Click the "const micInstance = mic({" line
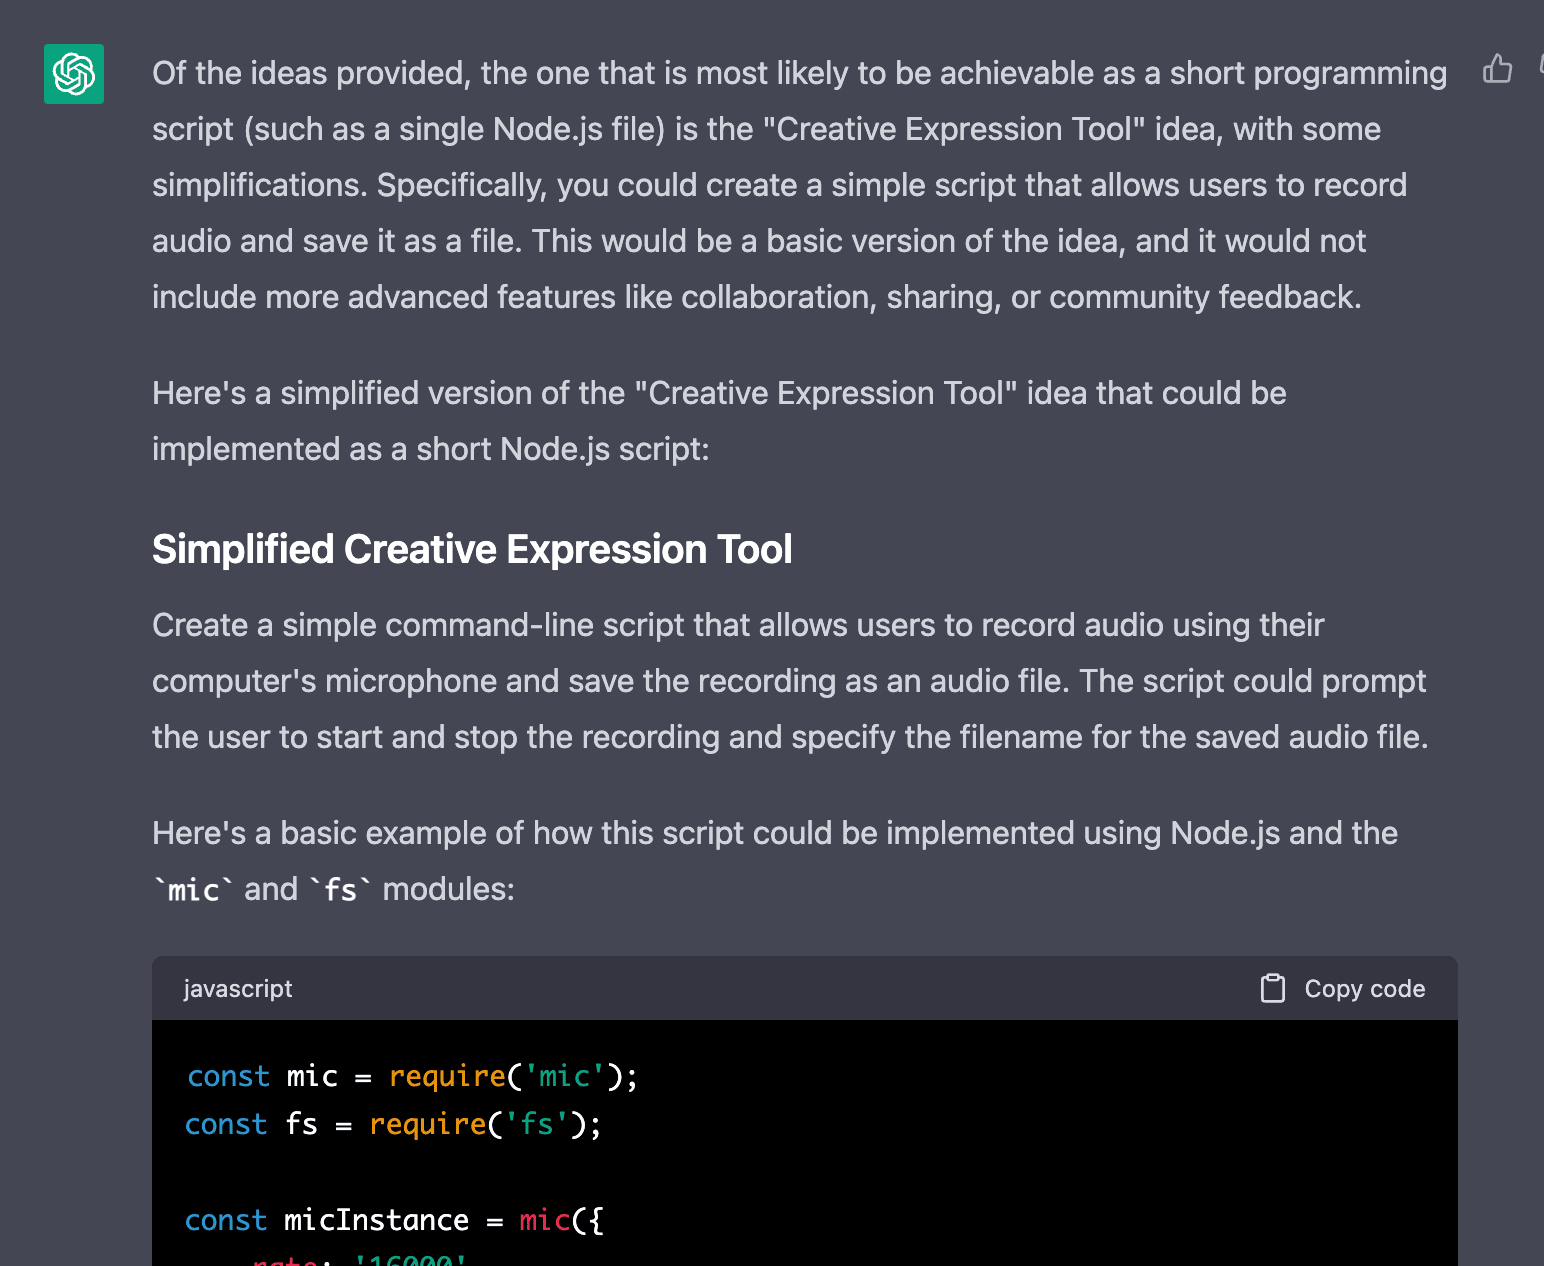Screen dimensions: 1544x1266 (394, 1220)
